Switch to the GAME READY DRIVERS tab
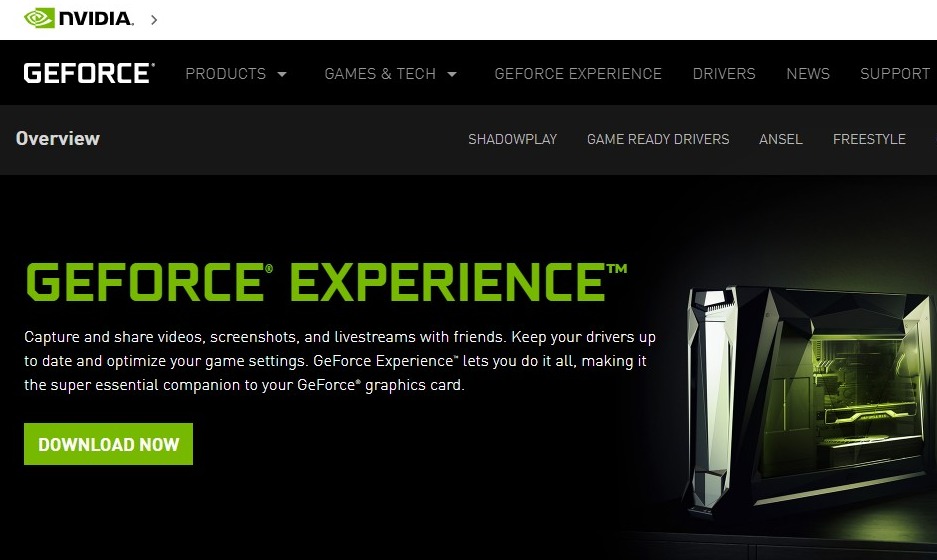This screenshot has height=560, width=937. (658, 139)
